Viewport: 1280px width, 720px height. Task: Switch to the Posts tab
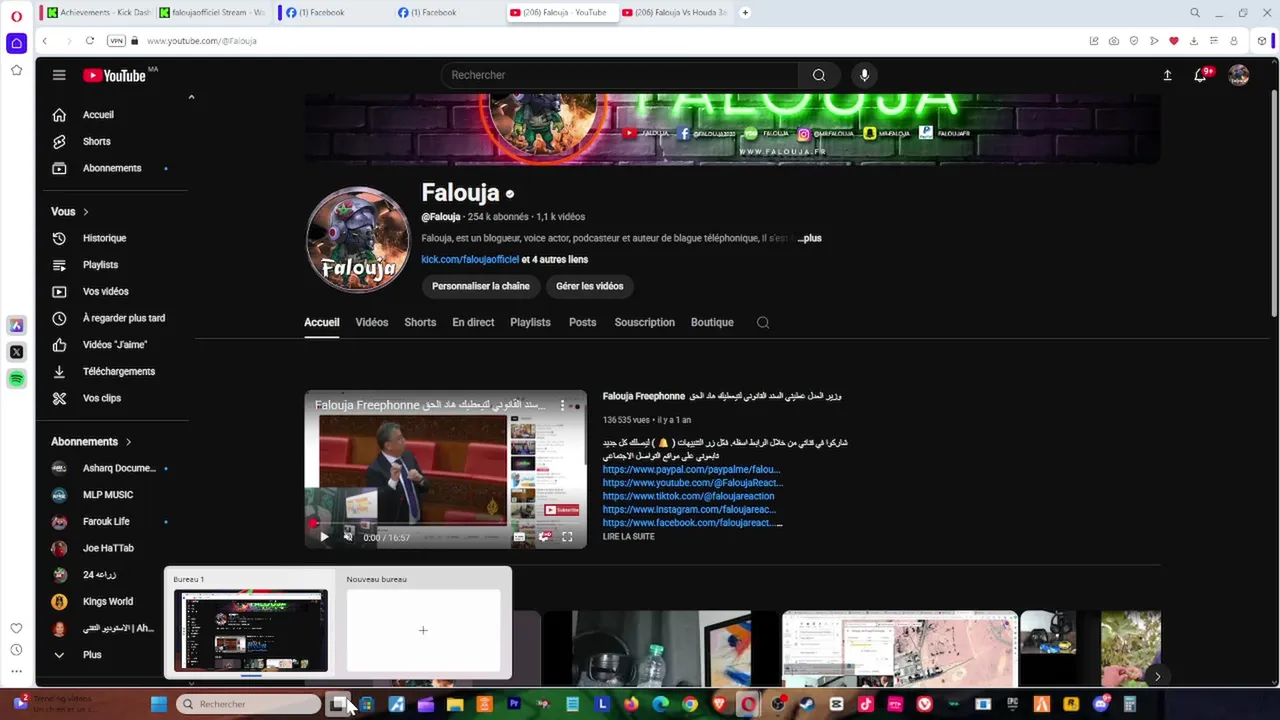pyautogui.click(x=582, y=323)
